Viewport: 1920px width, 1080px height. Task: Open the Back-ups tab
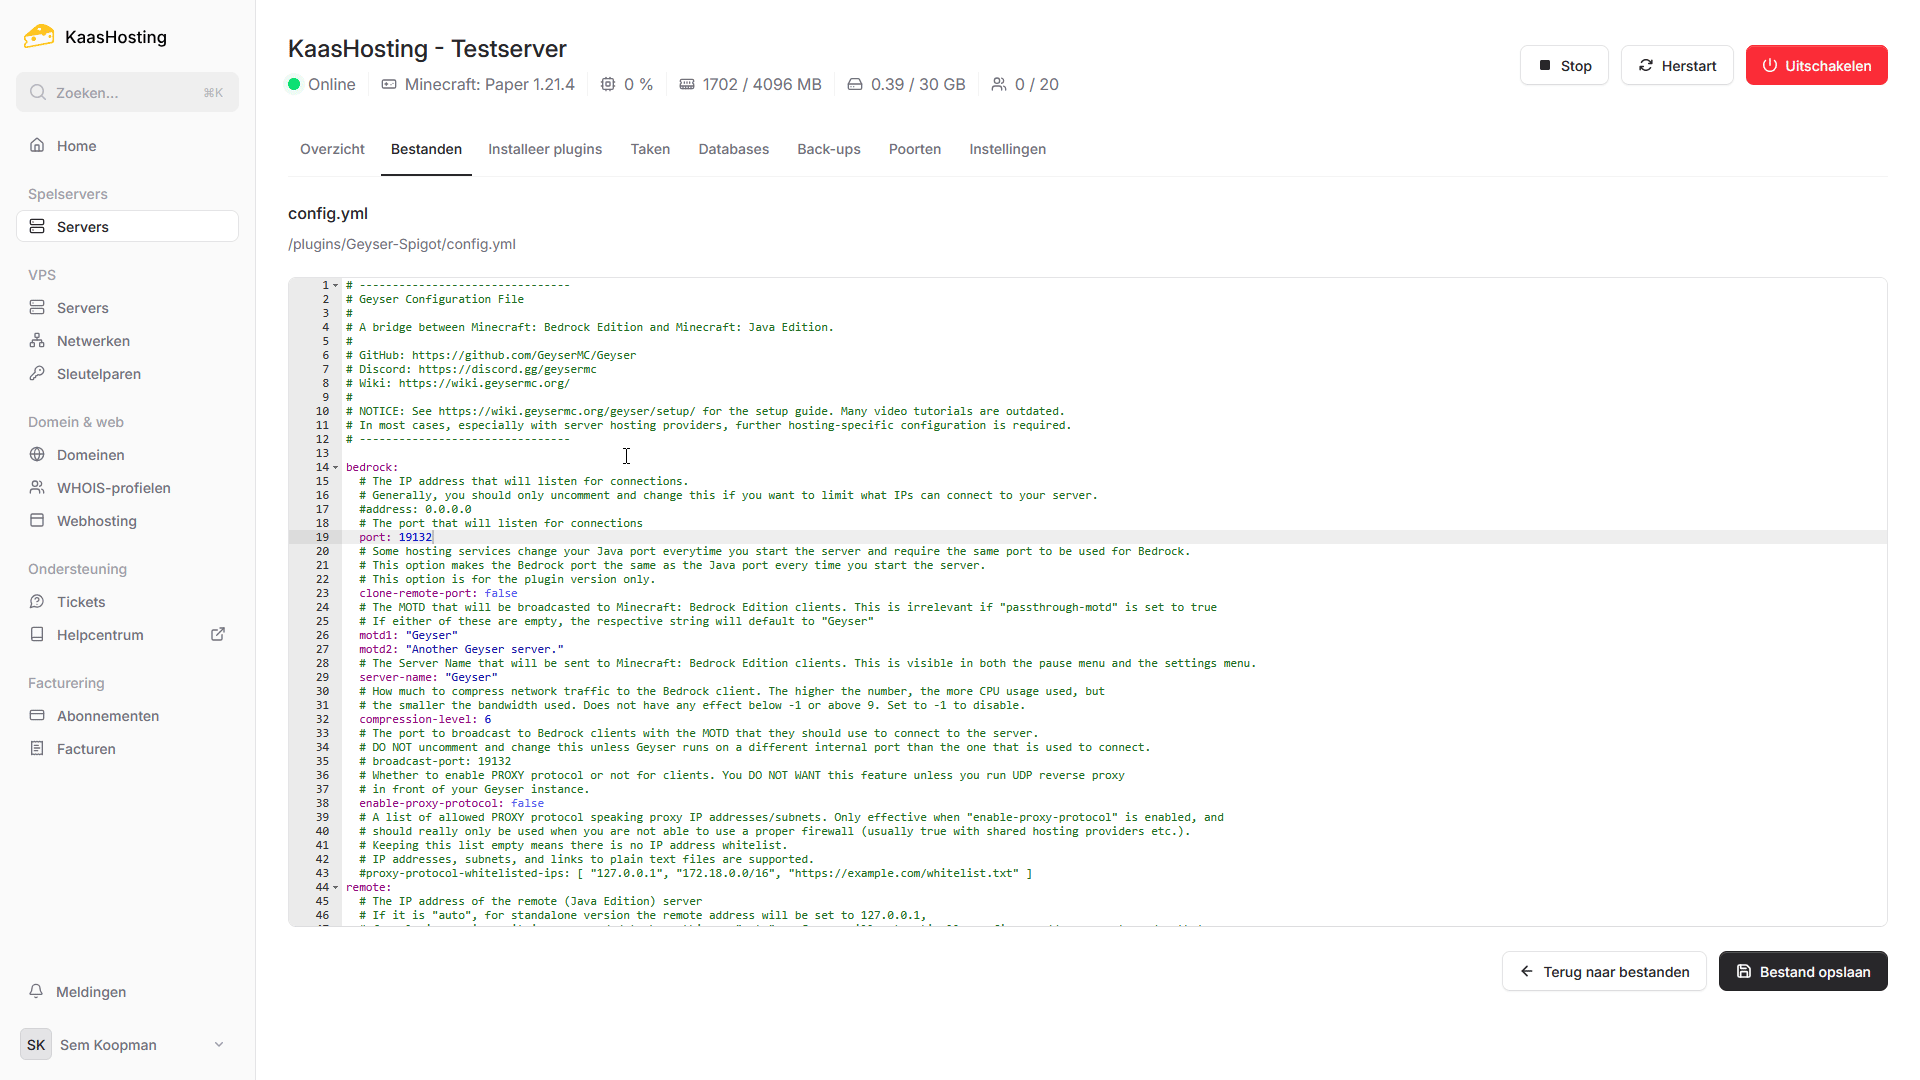[828, 149]
